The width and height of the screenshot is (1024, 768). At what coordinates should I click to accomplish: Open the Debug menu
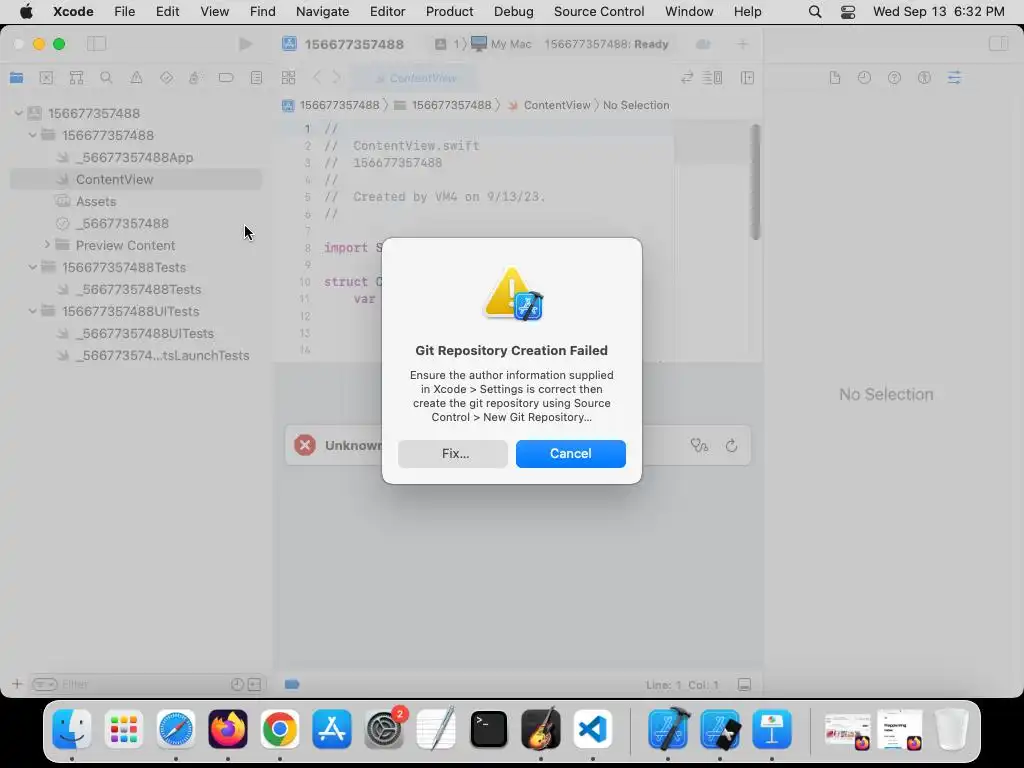point(513,12)
